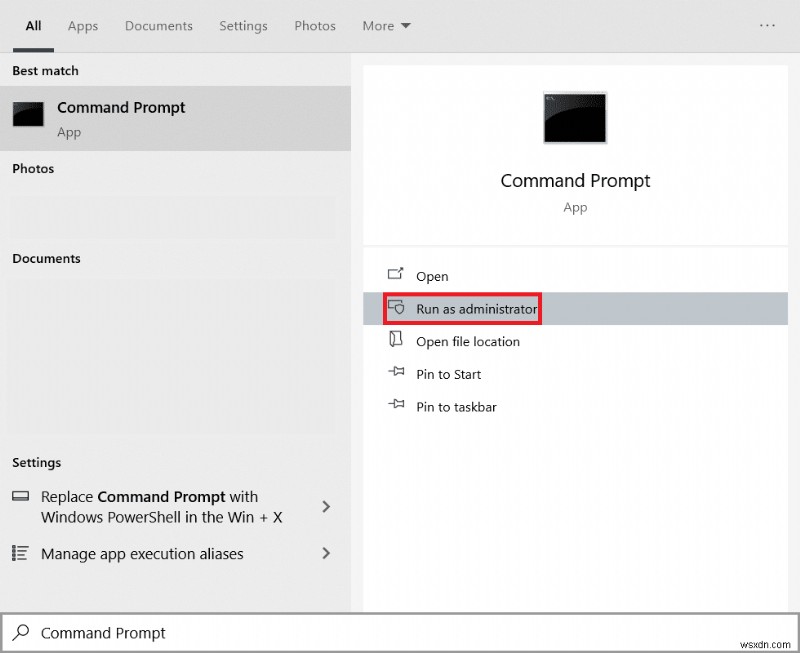Image resolution: width=800 pixels, height=653 pixels.
Task: Switch to the Apps tab
Action: (x=82, y=26)
